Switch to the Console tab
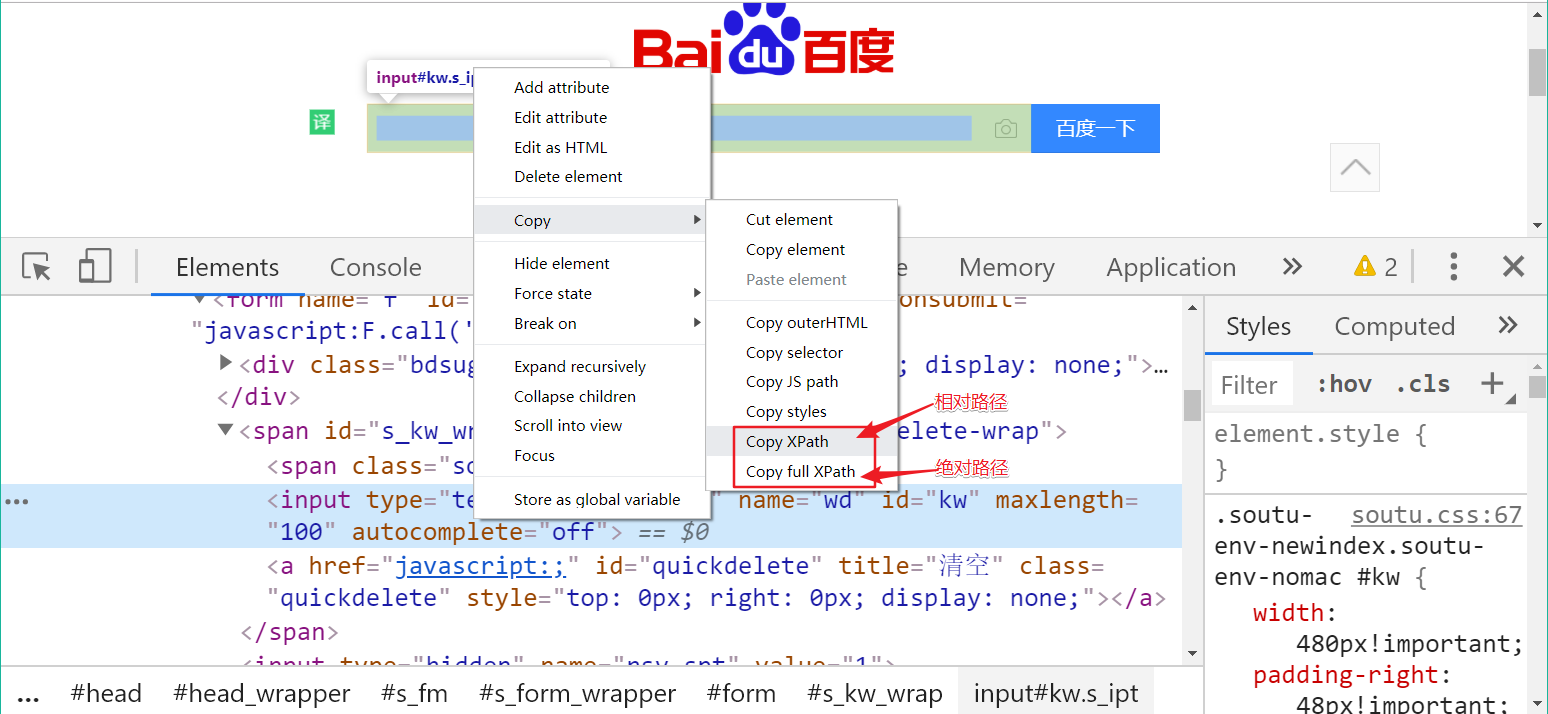The image size is (1548, 714). tap(376, 267)
